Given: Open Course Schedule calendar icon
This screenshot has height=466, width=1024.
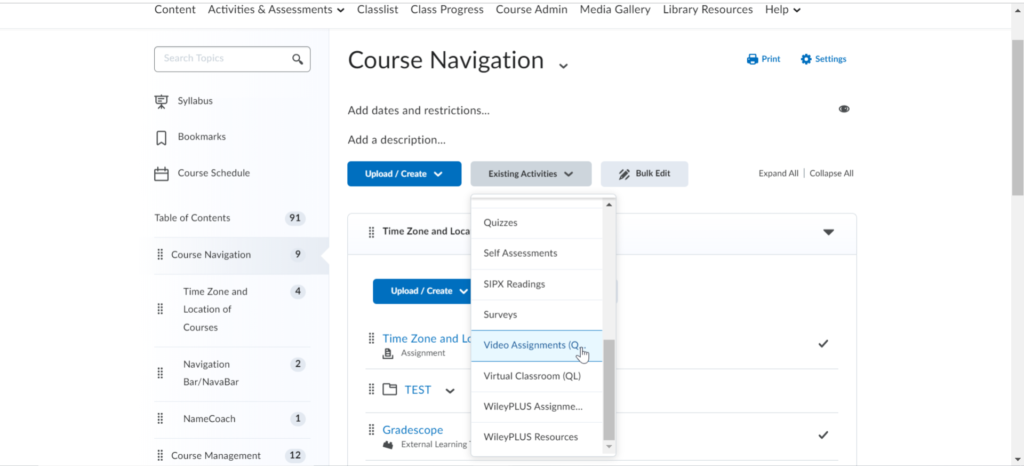Looking at the screenshot, I should click(161, 173).
